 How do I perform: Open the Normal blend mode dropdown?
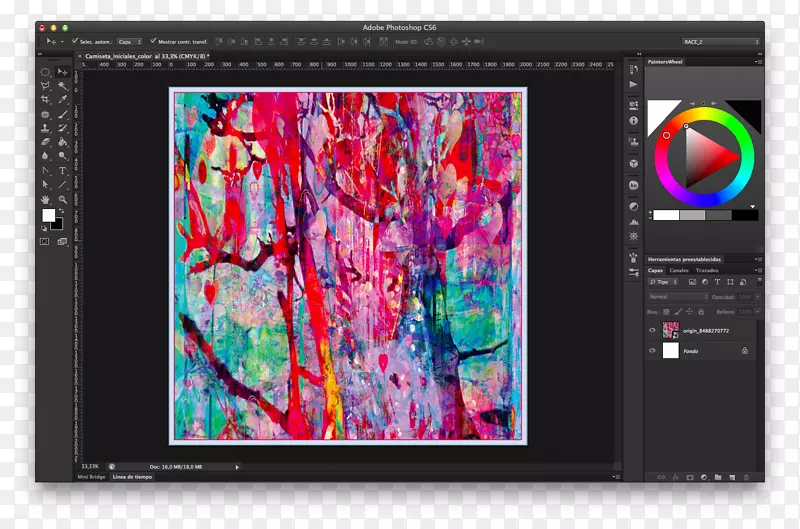pos(677,297)
